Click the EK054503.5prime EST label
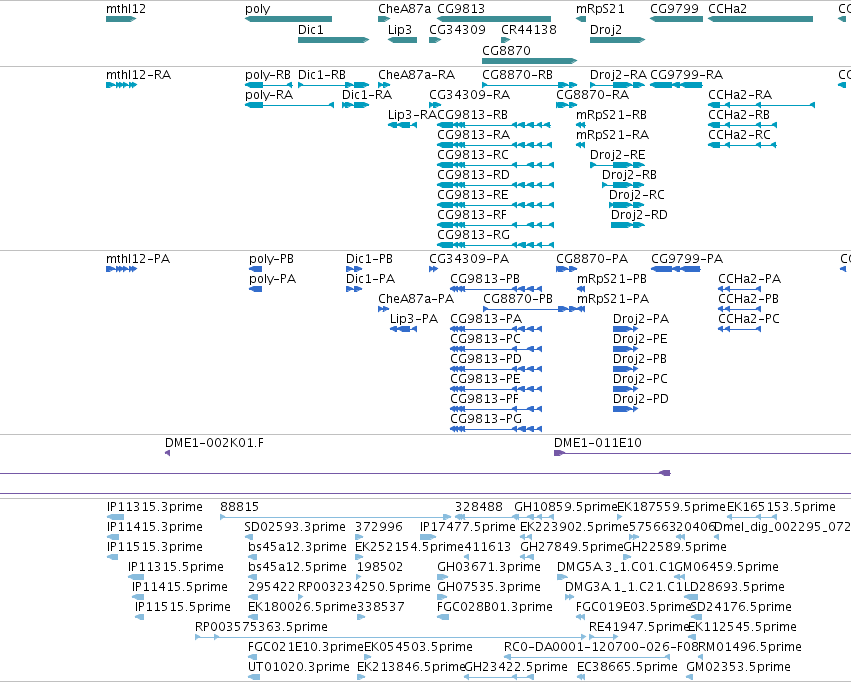The height and width of the screenshot is (682, 851). (418, 647)
